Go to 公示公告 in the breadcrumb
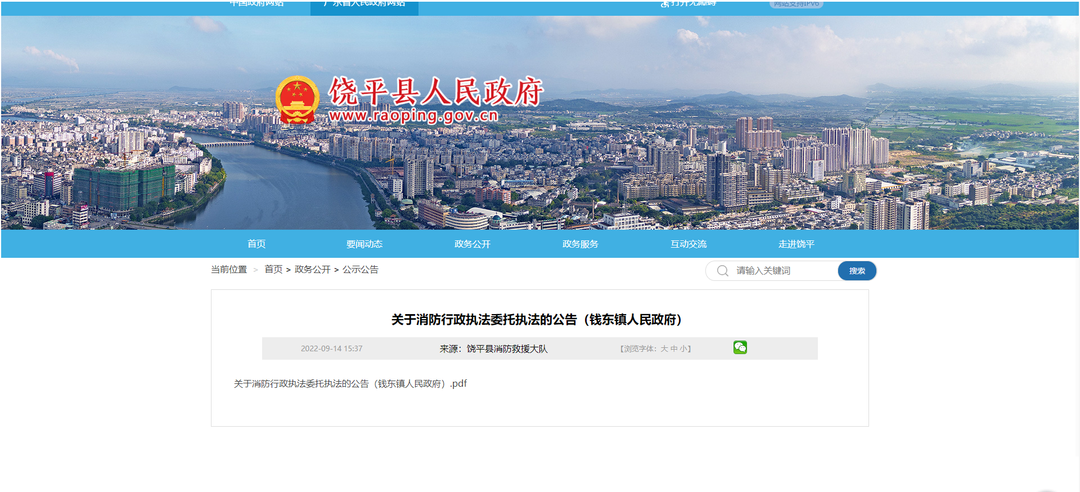 (360, 269)
